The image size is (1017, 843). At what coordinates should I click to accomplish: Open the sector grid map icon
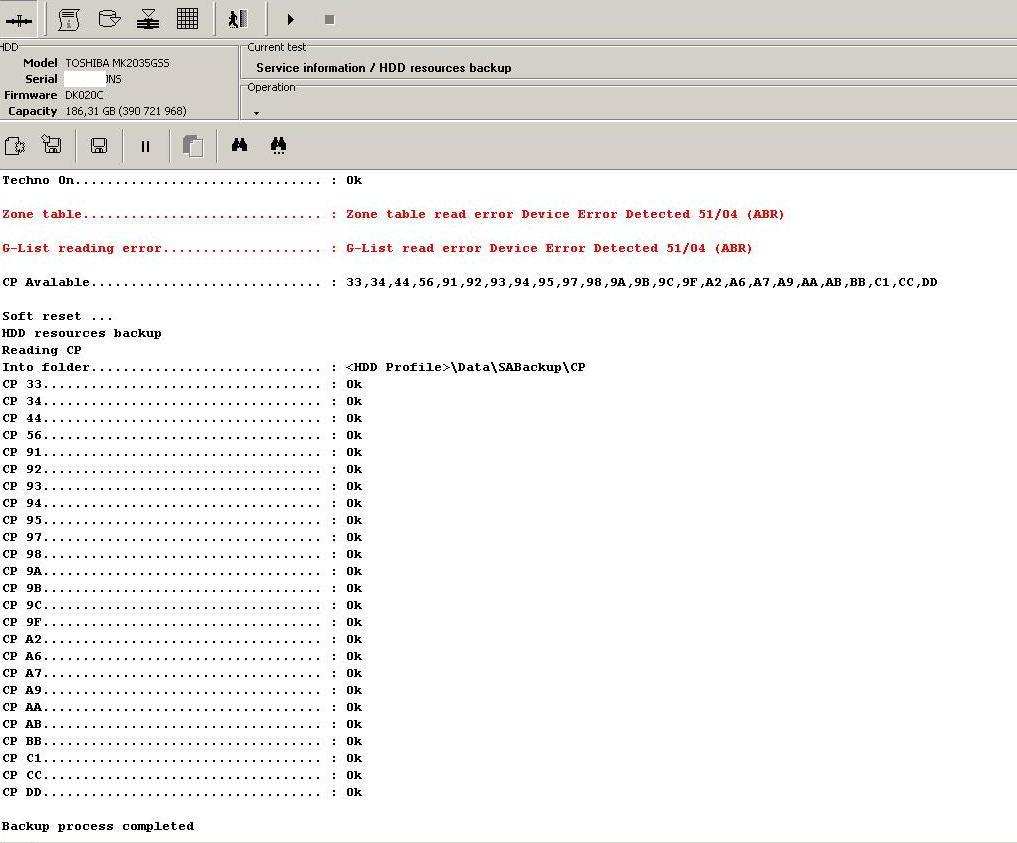(x=187, y=19)
